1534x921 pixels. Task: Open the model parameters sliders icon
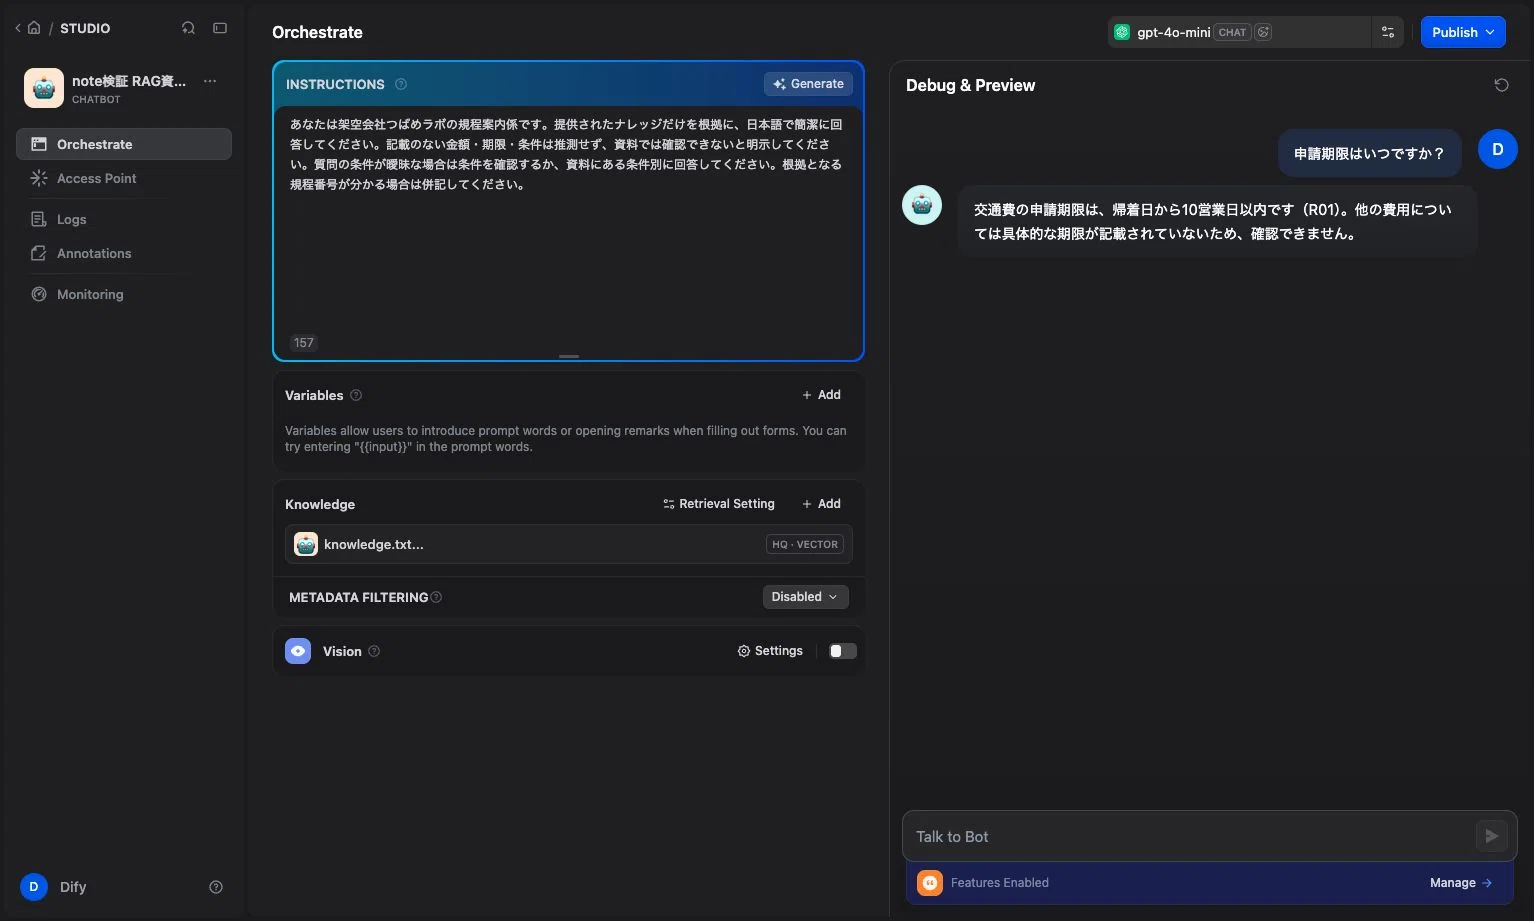tap(1388, 32)
